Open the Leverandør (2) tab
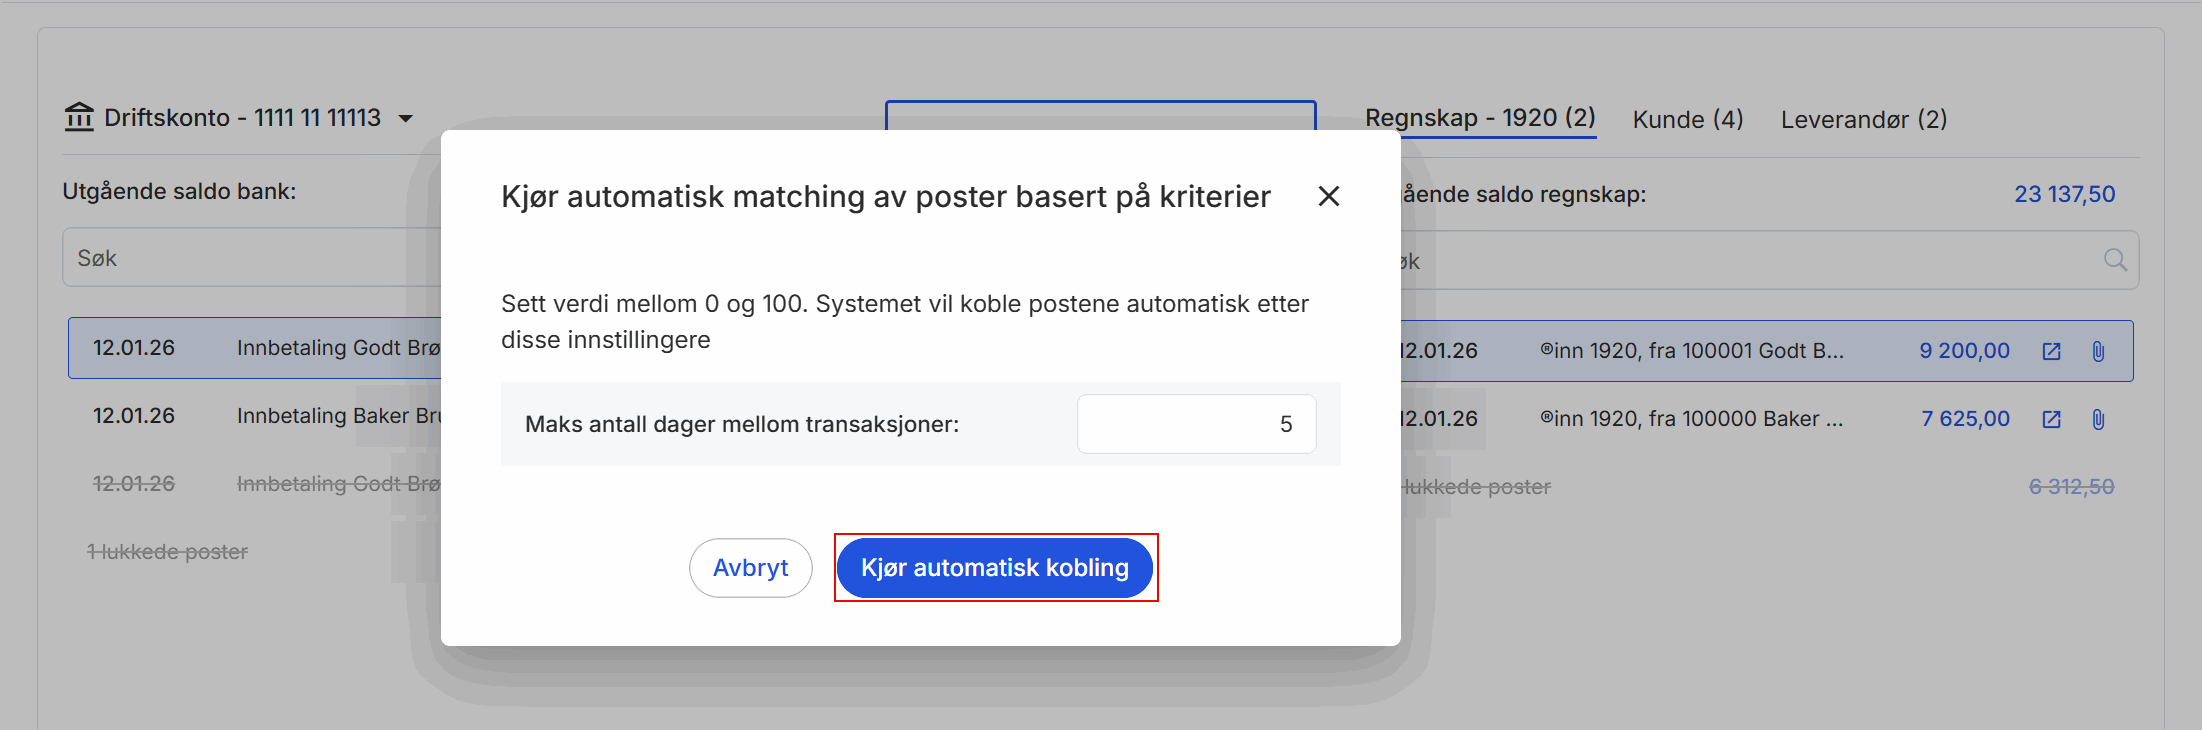The width and height of the screenshot is (2202, 730). point(1863,120)
